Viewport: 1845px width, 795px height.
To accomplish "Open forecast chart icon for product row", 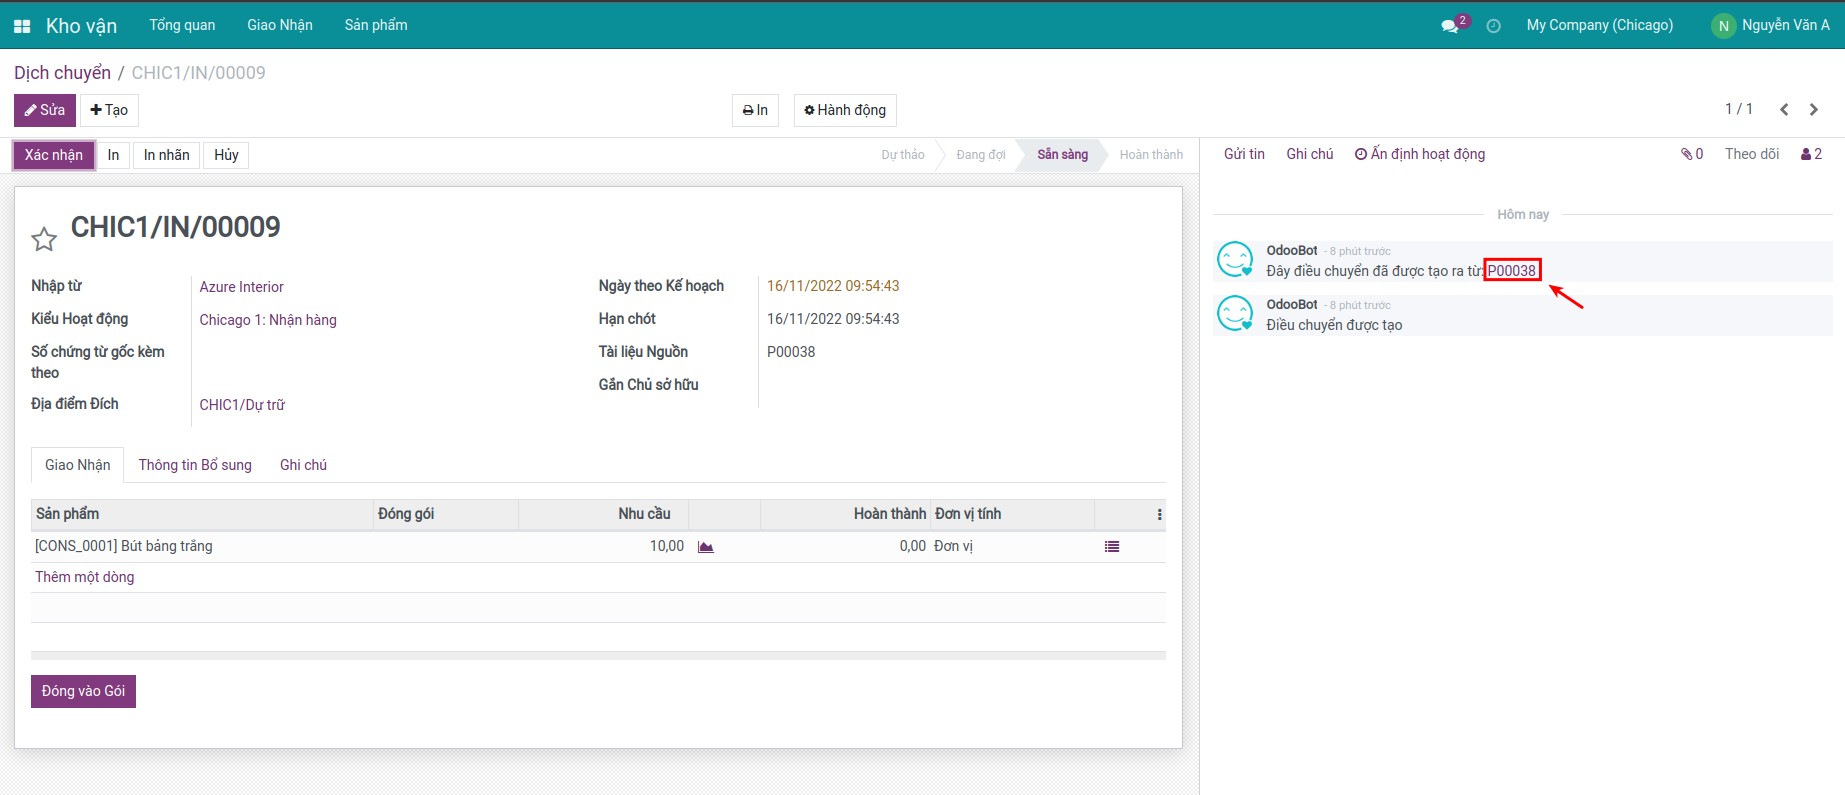I will pyautogui.click(x=705, y=547).
